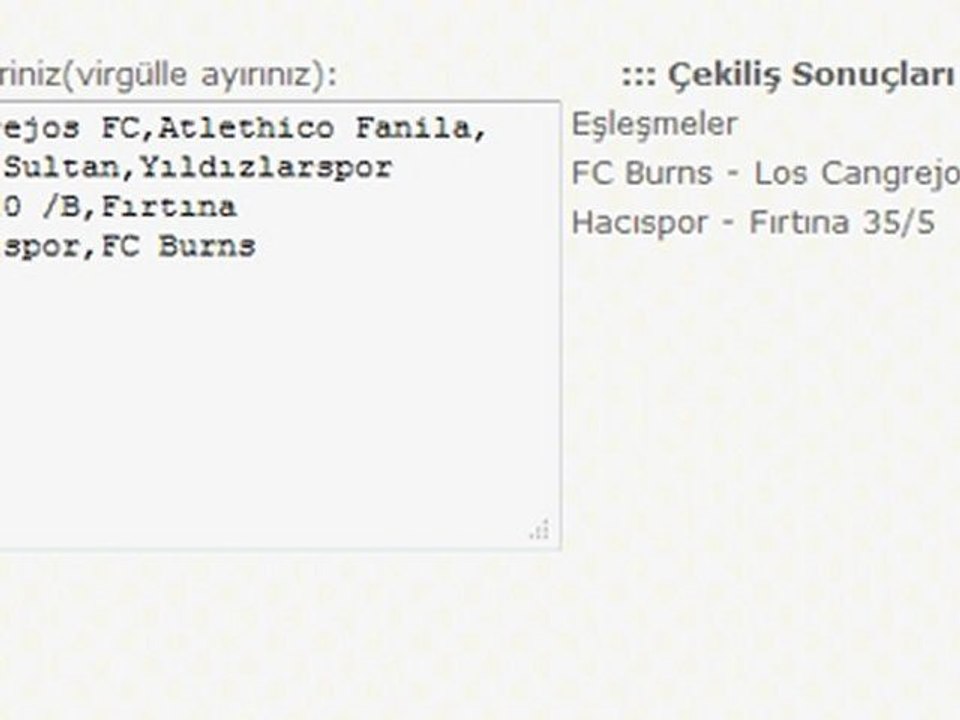
Task: Click the textarea resize grip handle
Action: (539, 530)
